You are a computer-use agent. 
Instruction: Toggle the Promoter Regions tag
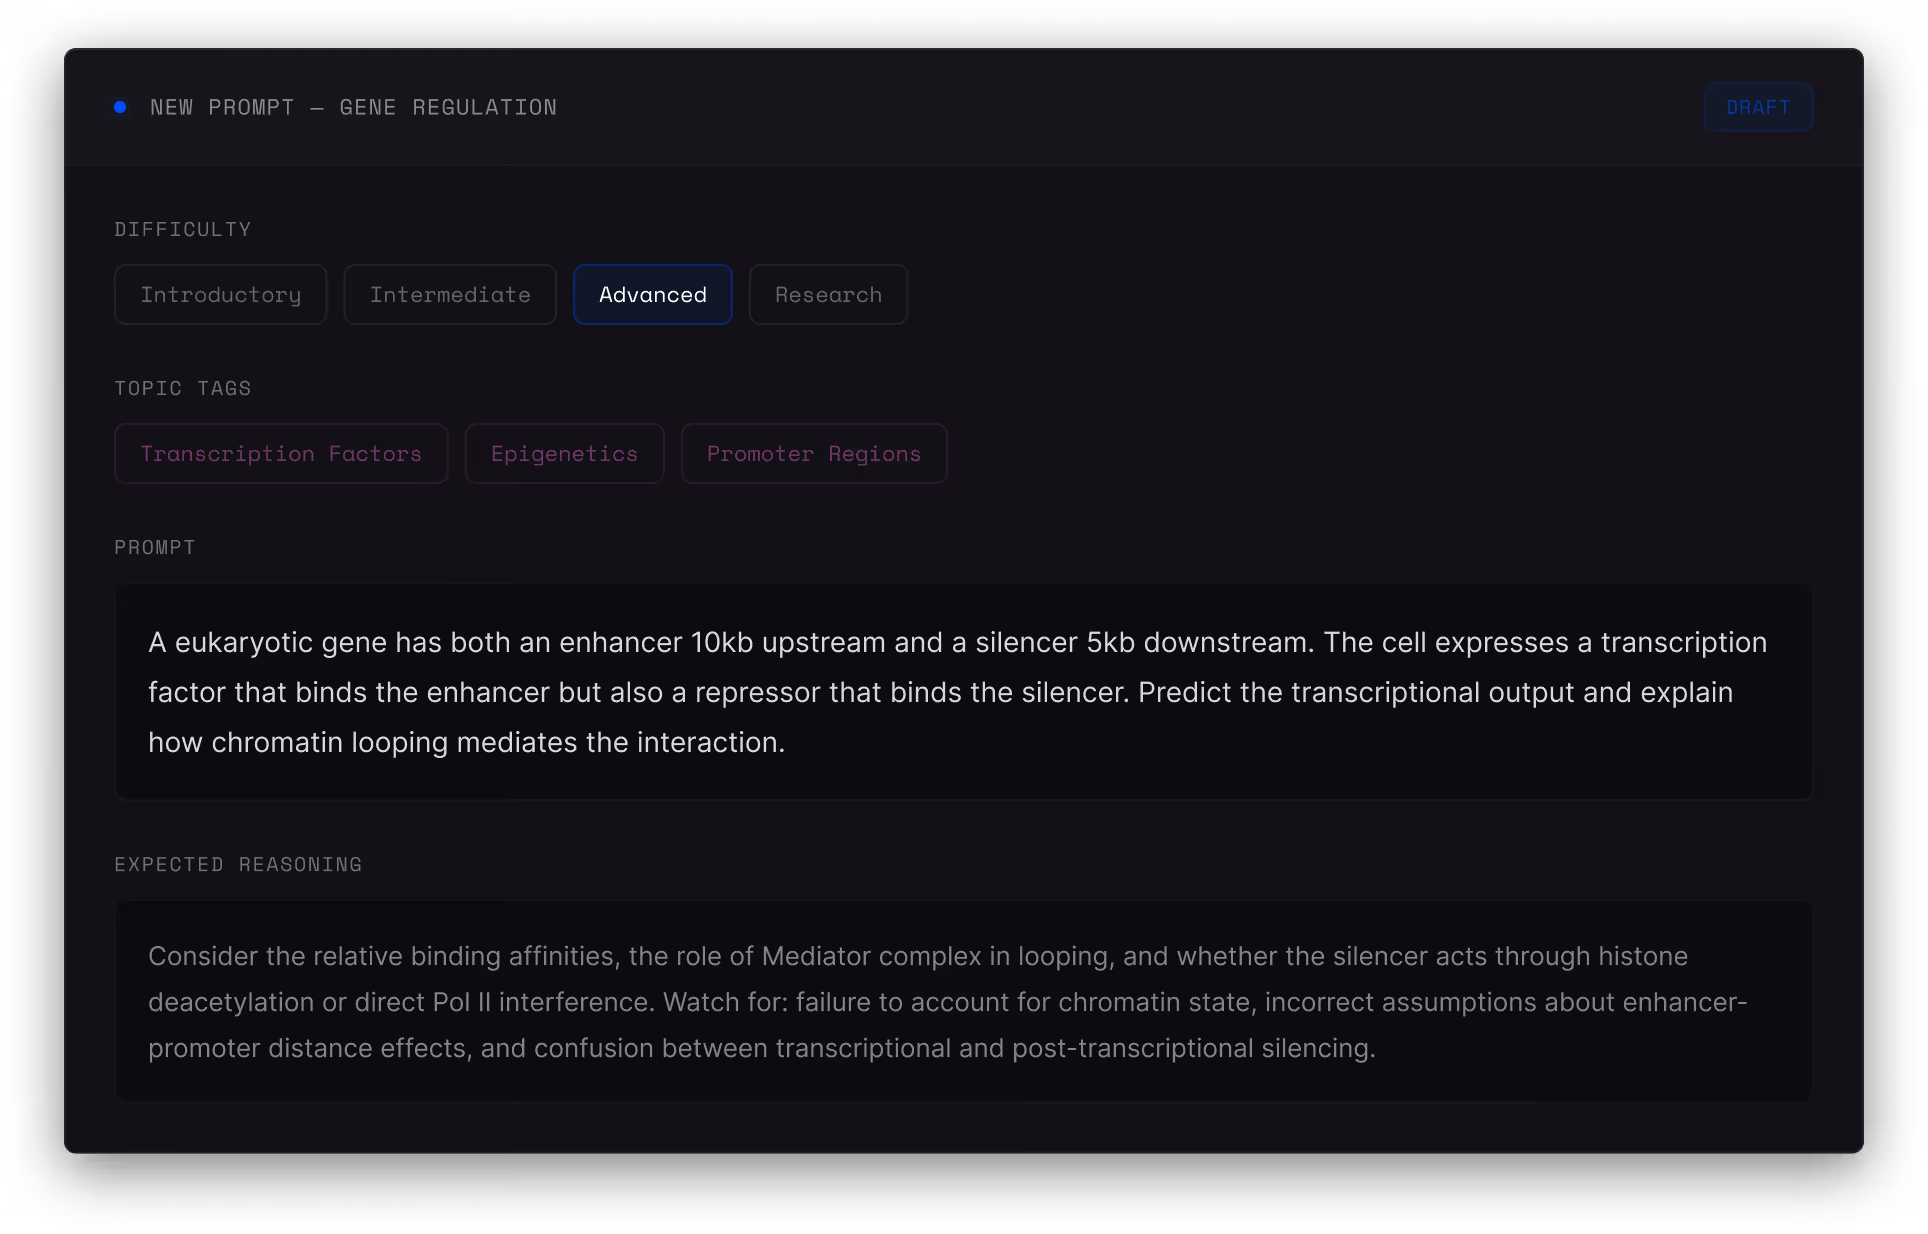(x=813, y=454)
